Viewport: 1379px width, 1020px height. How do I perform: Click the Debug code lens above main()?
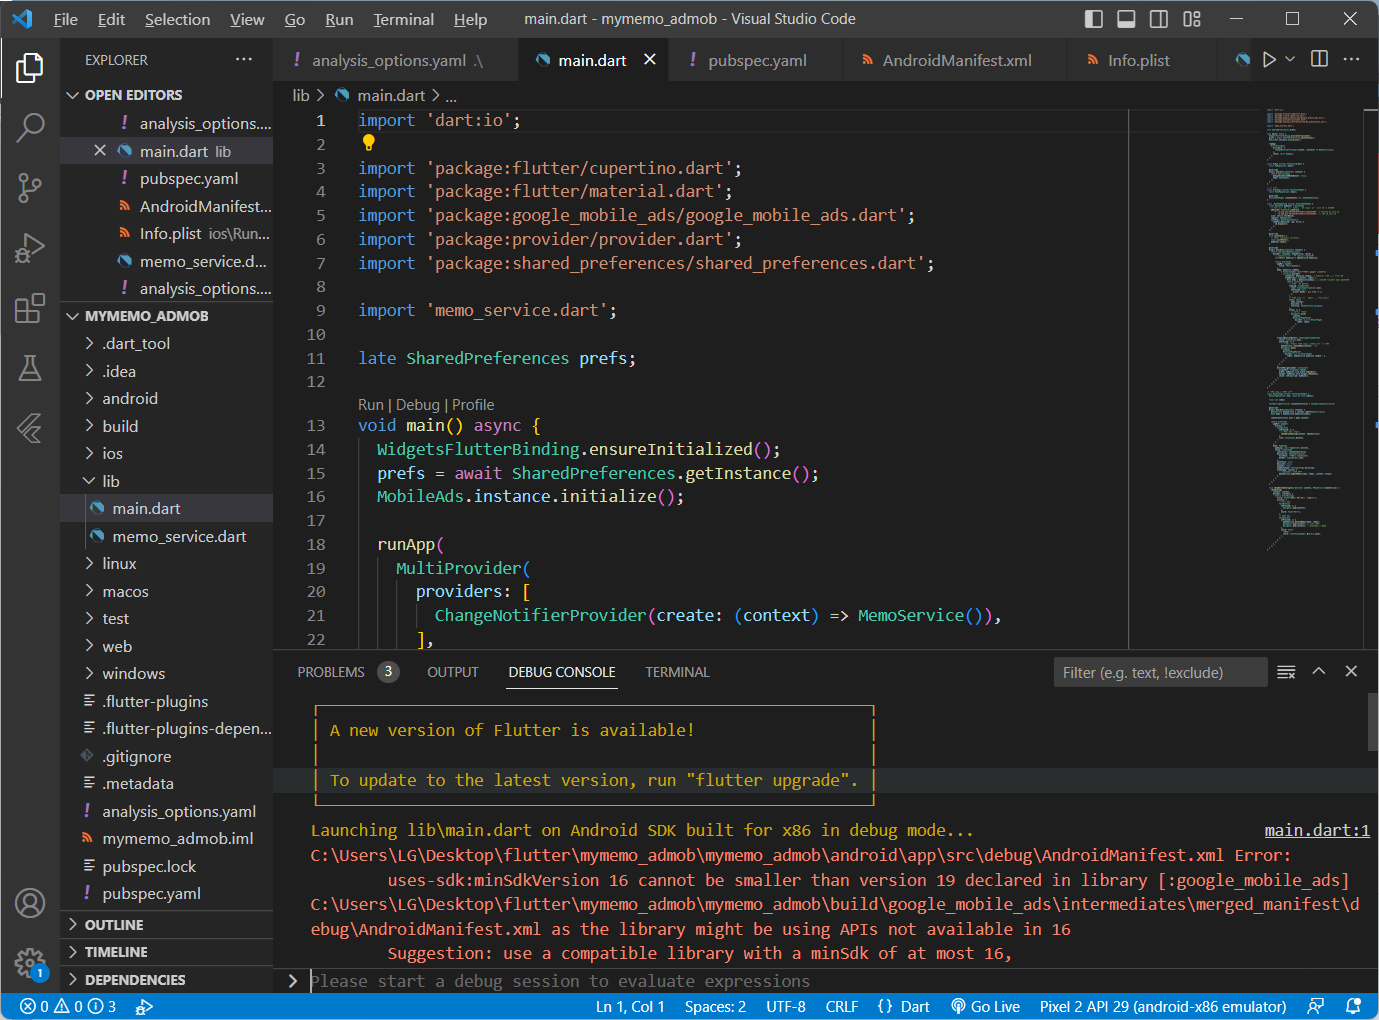pos(418,405)
